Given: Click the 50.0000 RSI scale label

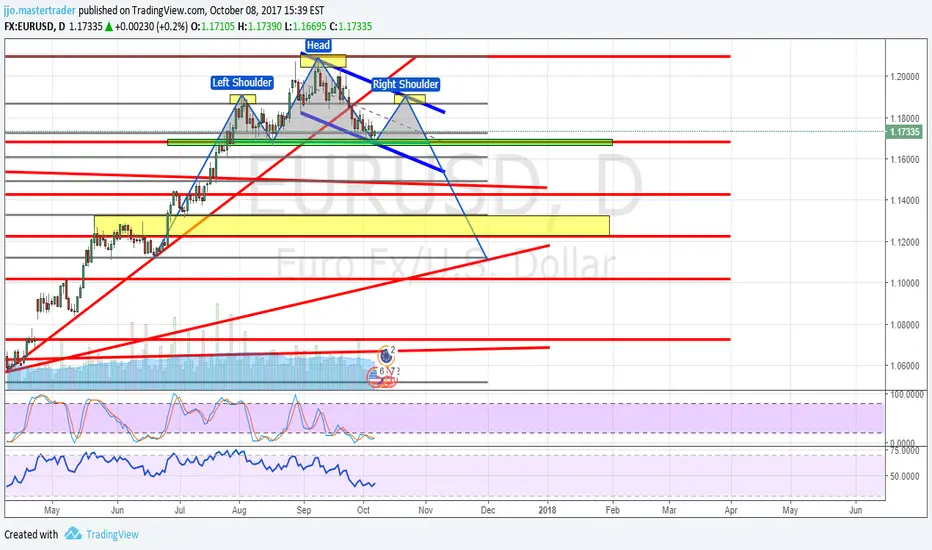Looking at the screenshot, I should click(x=907, y=476).
